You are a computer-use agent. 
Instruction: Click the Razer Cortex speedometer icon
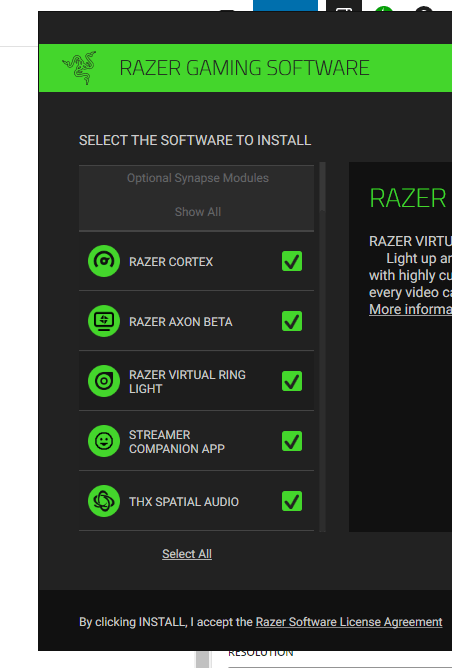(104, 261)
